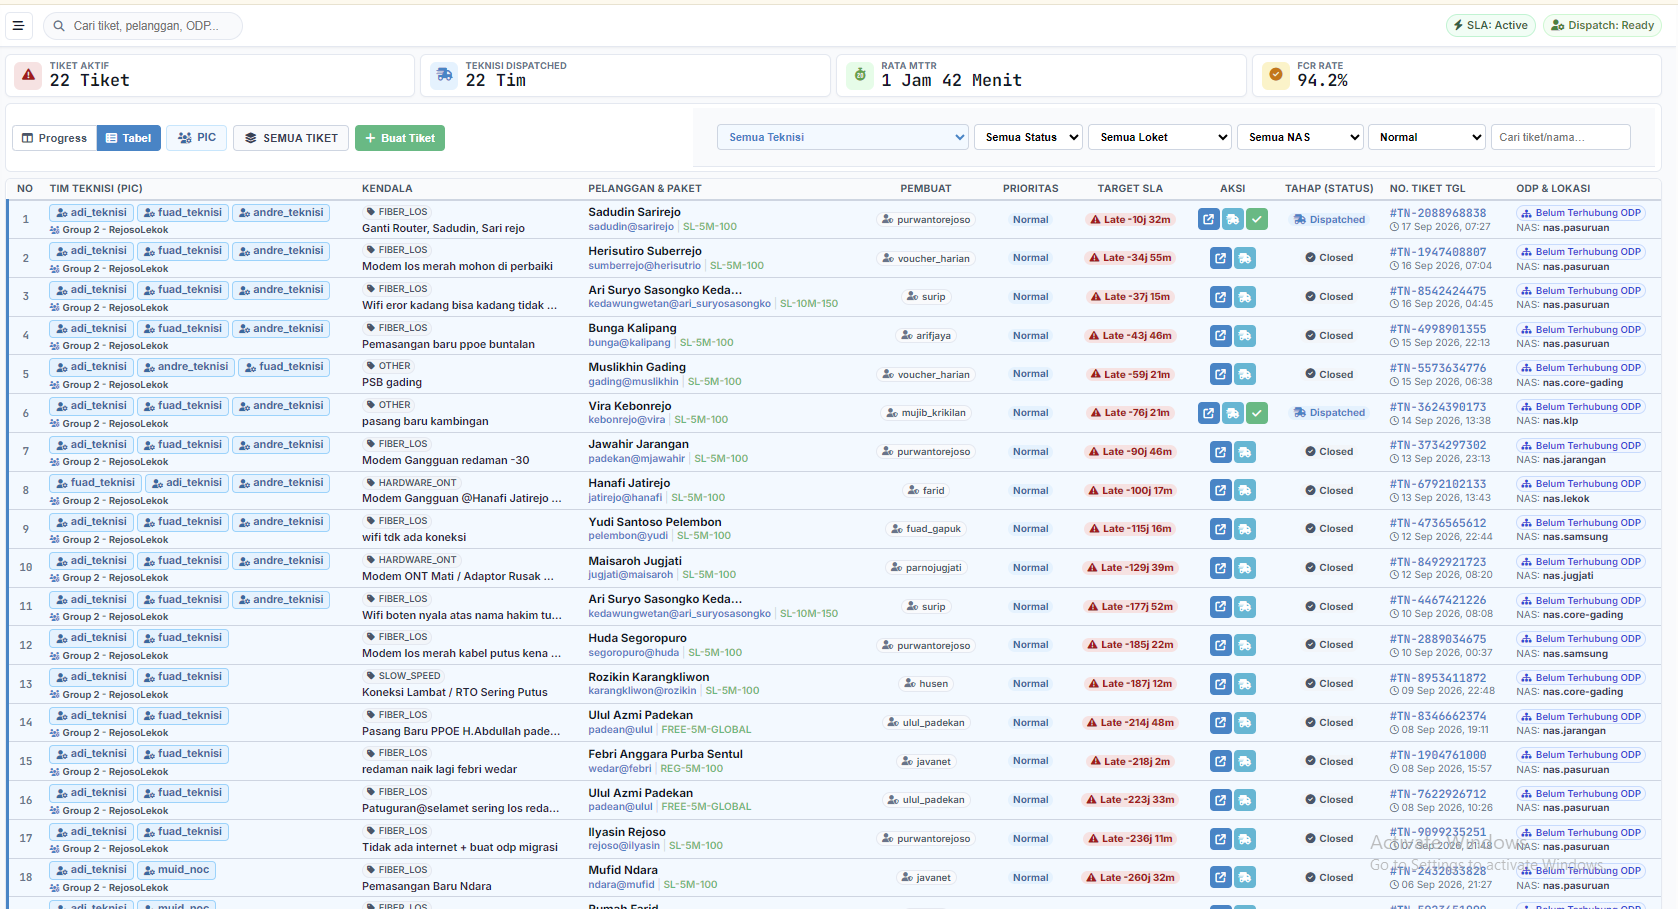Image resolution: width=1678 pixels, height=909 pixels.
Task: Click the Dispatched status for Sadudin Sarirejo
Action: (1329, 219)
